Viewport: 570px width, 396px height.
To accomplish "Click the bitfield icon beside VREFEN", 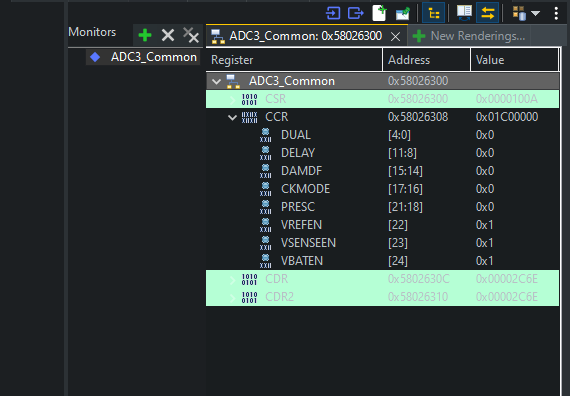I will (266, 225).
